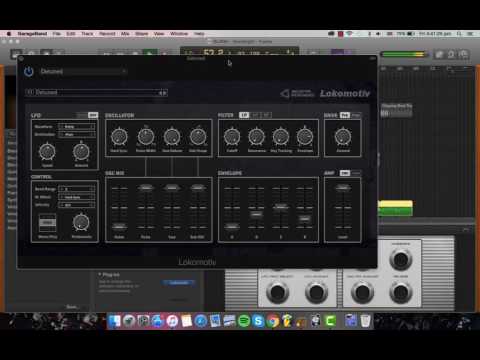The width and height of the screenshot is (480, 360).
Task: Open the File menu
Action: click(x=57, y=34)
